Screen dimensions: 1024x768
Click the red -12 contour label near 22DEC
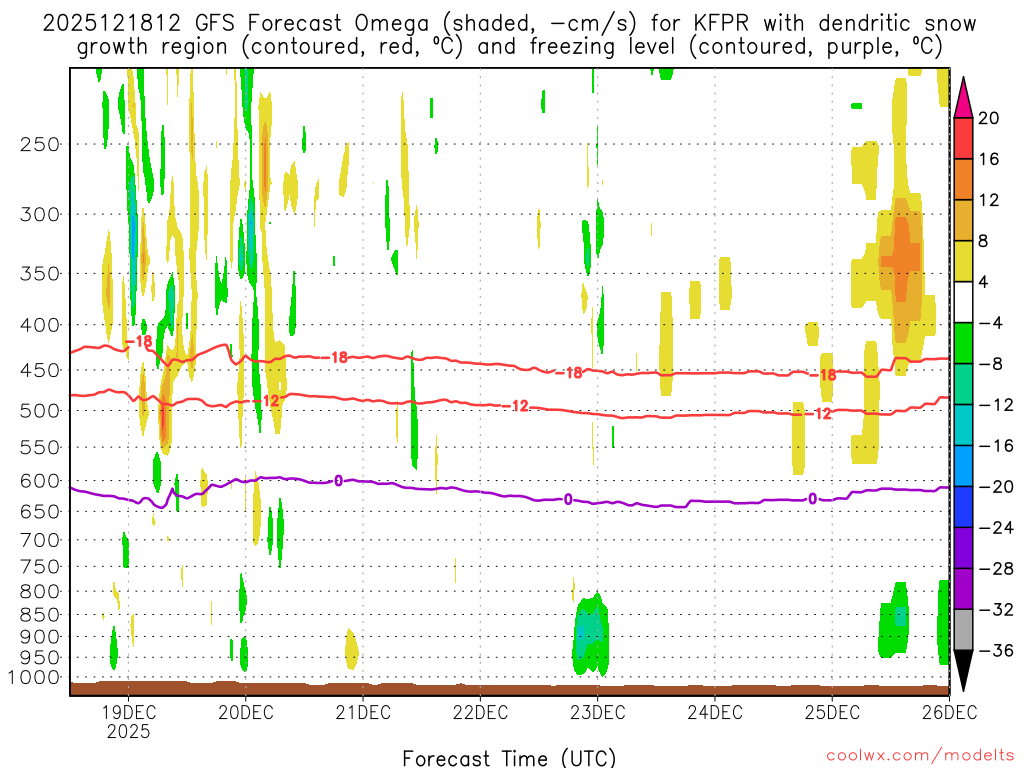(x=516, y=406)
